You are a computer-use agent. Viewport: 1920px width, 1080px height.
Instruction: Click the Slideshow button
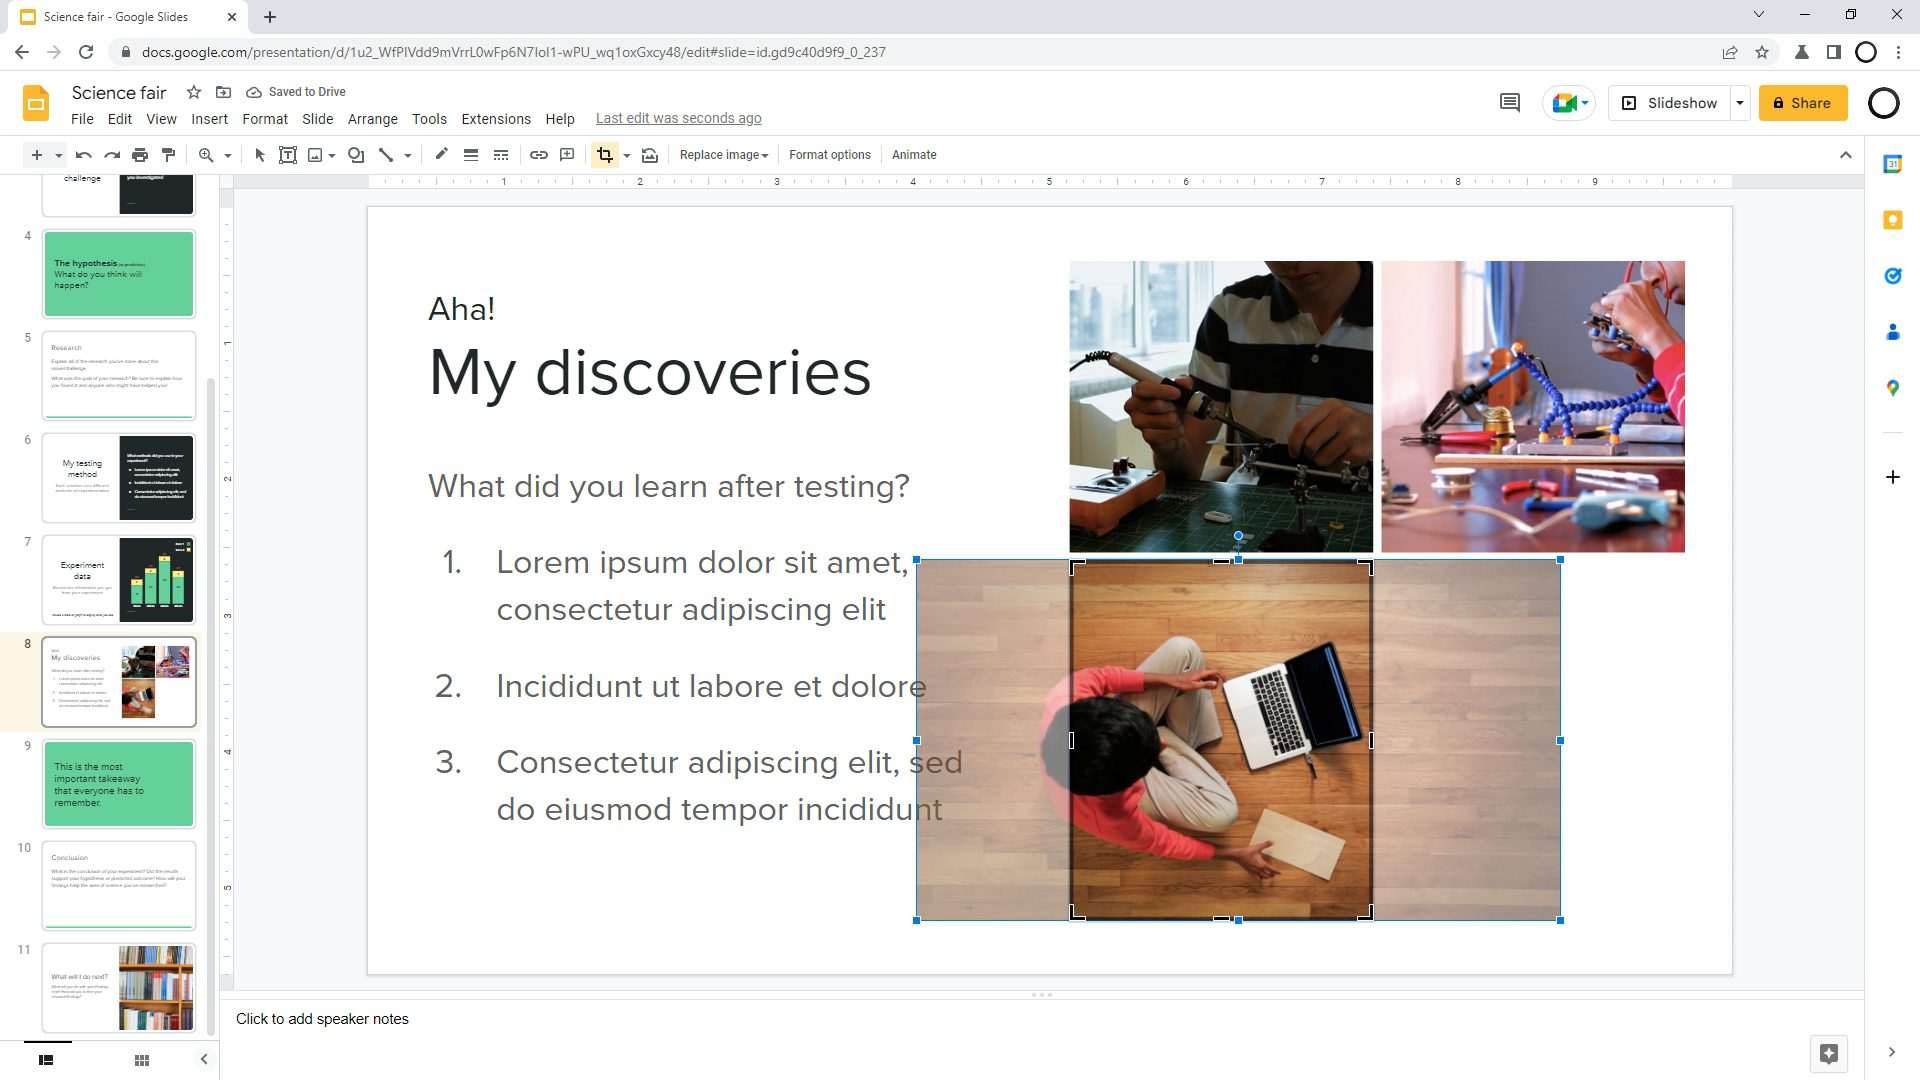[x=1681, y=102]
